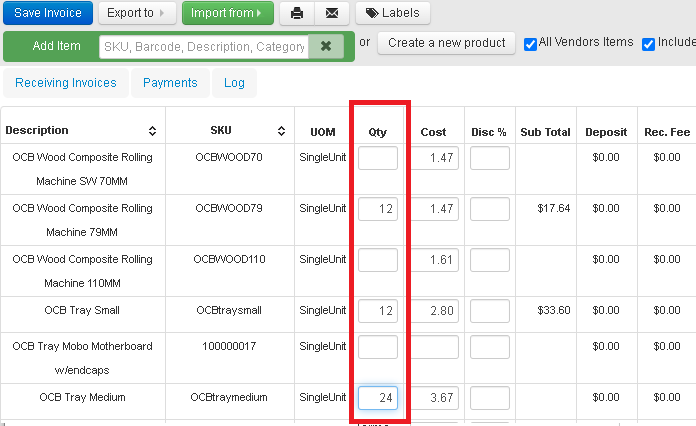This screenshot has height=426, width=696.
Task: Click OCB Wood Composite Rolling Machine 79MM description
Action: [x=82, y=220]
